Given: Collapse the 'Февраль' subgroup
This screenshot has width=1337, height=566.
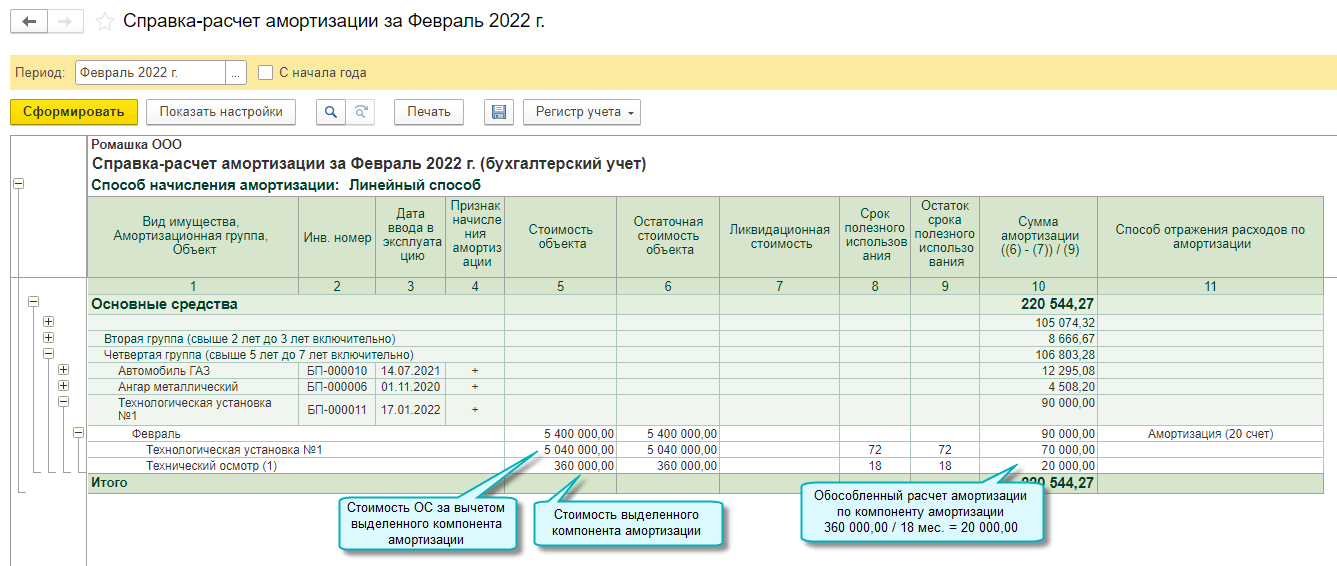Looking at the screenshot, I should pyautogui.click(x=78, y=433).
